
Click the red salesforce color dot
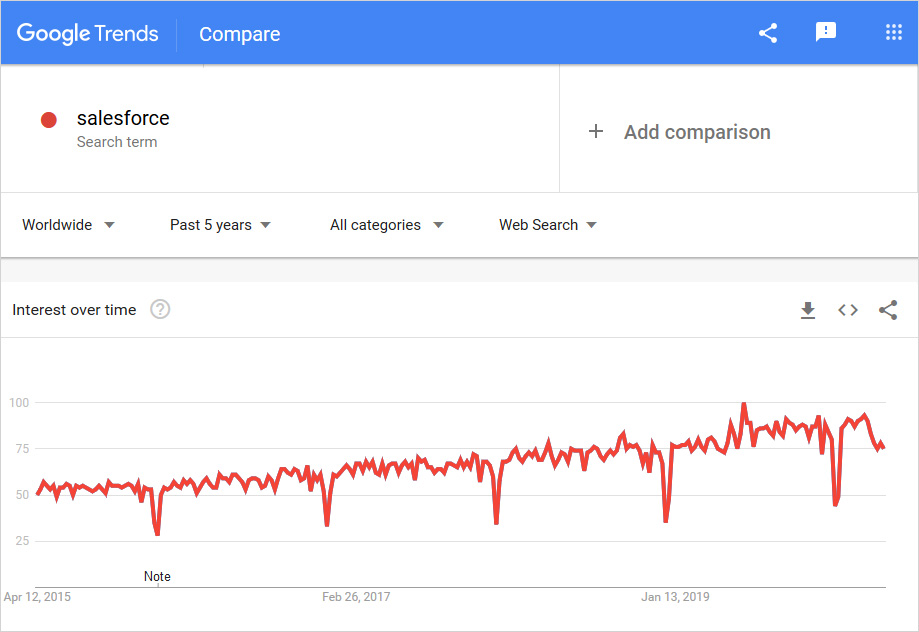[48, 120]
